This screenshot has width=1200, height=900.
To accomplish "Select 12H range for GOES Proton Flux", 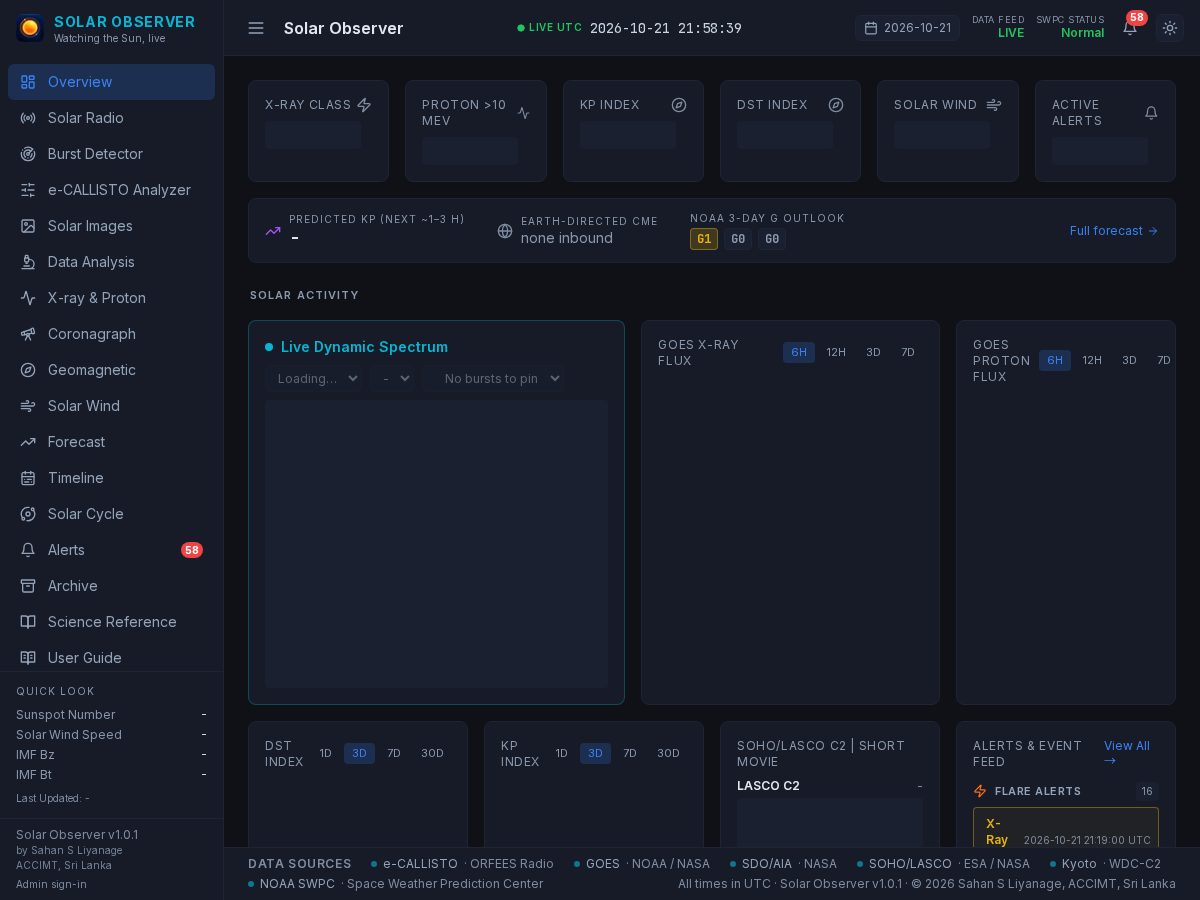I will 1092,360.
